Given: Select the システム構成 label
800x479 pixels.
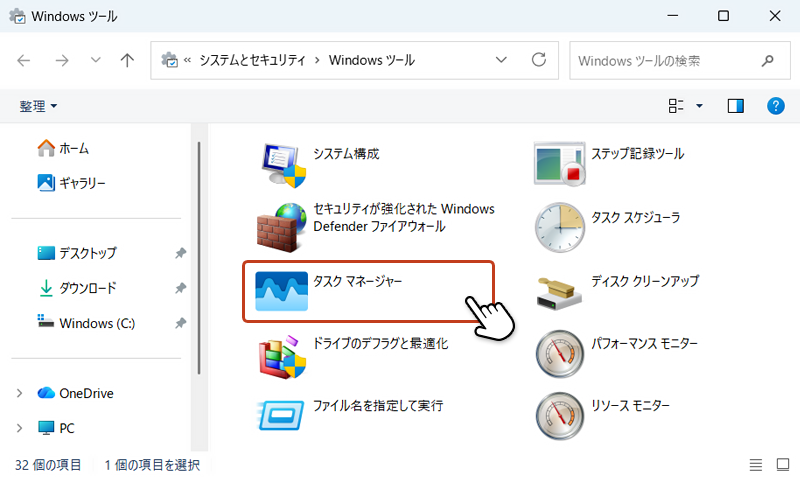Looking at the screenshot, I should click(346, 154).
